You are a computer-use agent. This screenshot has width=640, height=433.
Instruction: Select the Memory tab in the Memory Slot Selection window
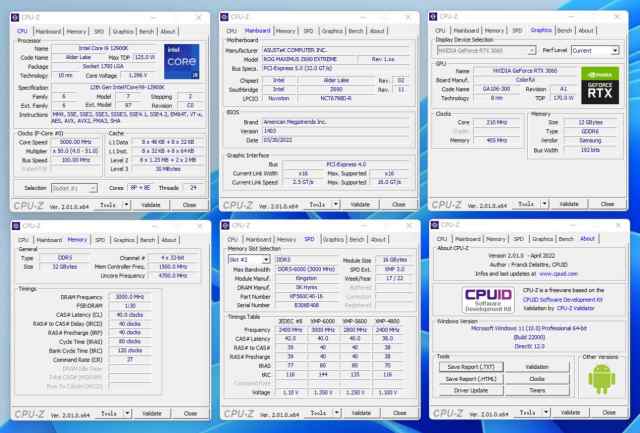pos(286,240)
